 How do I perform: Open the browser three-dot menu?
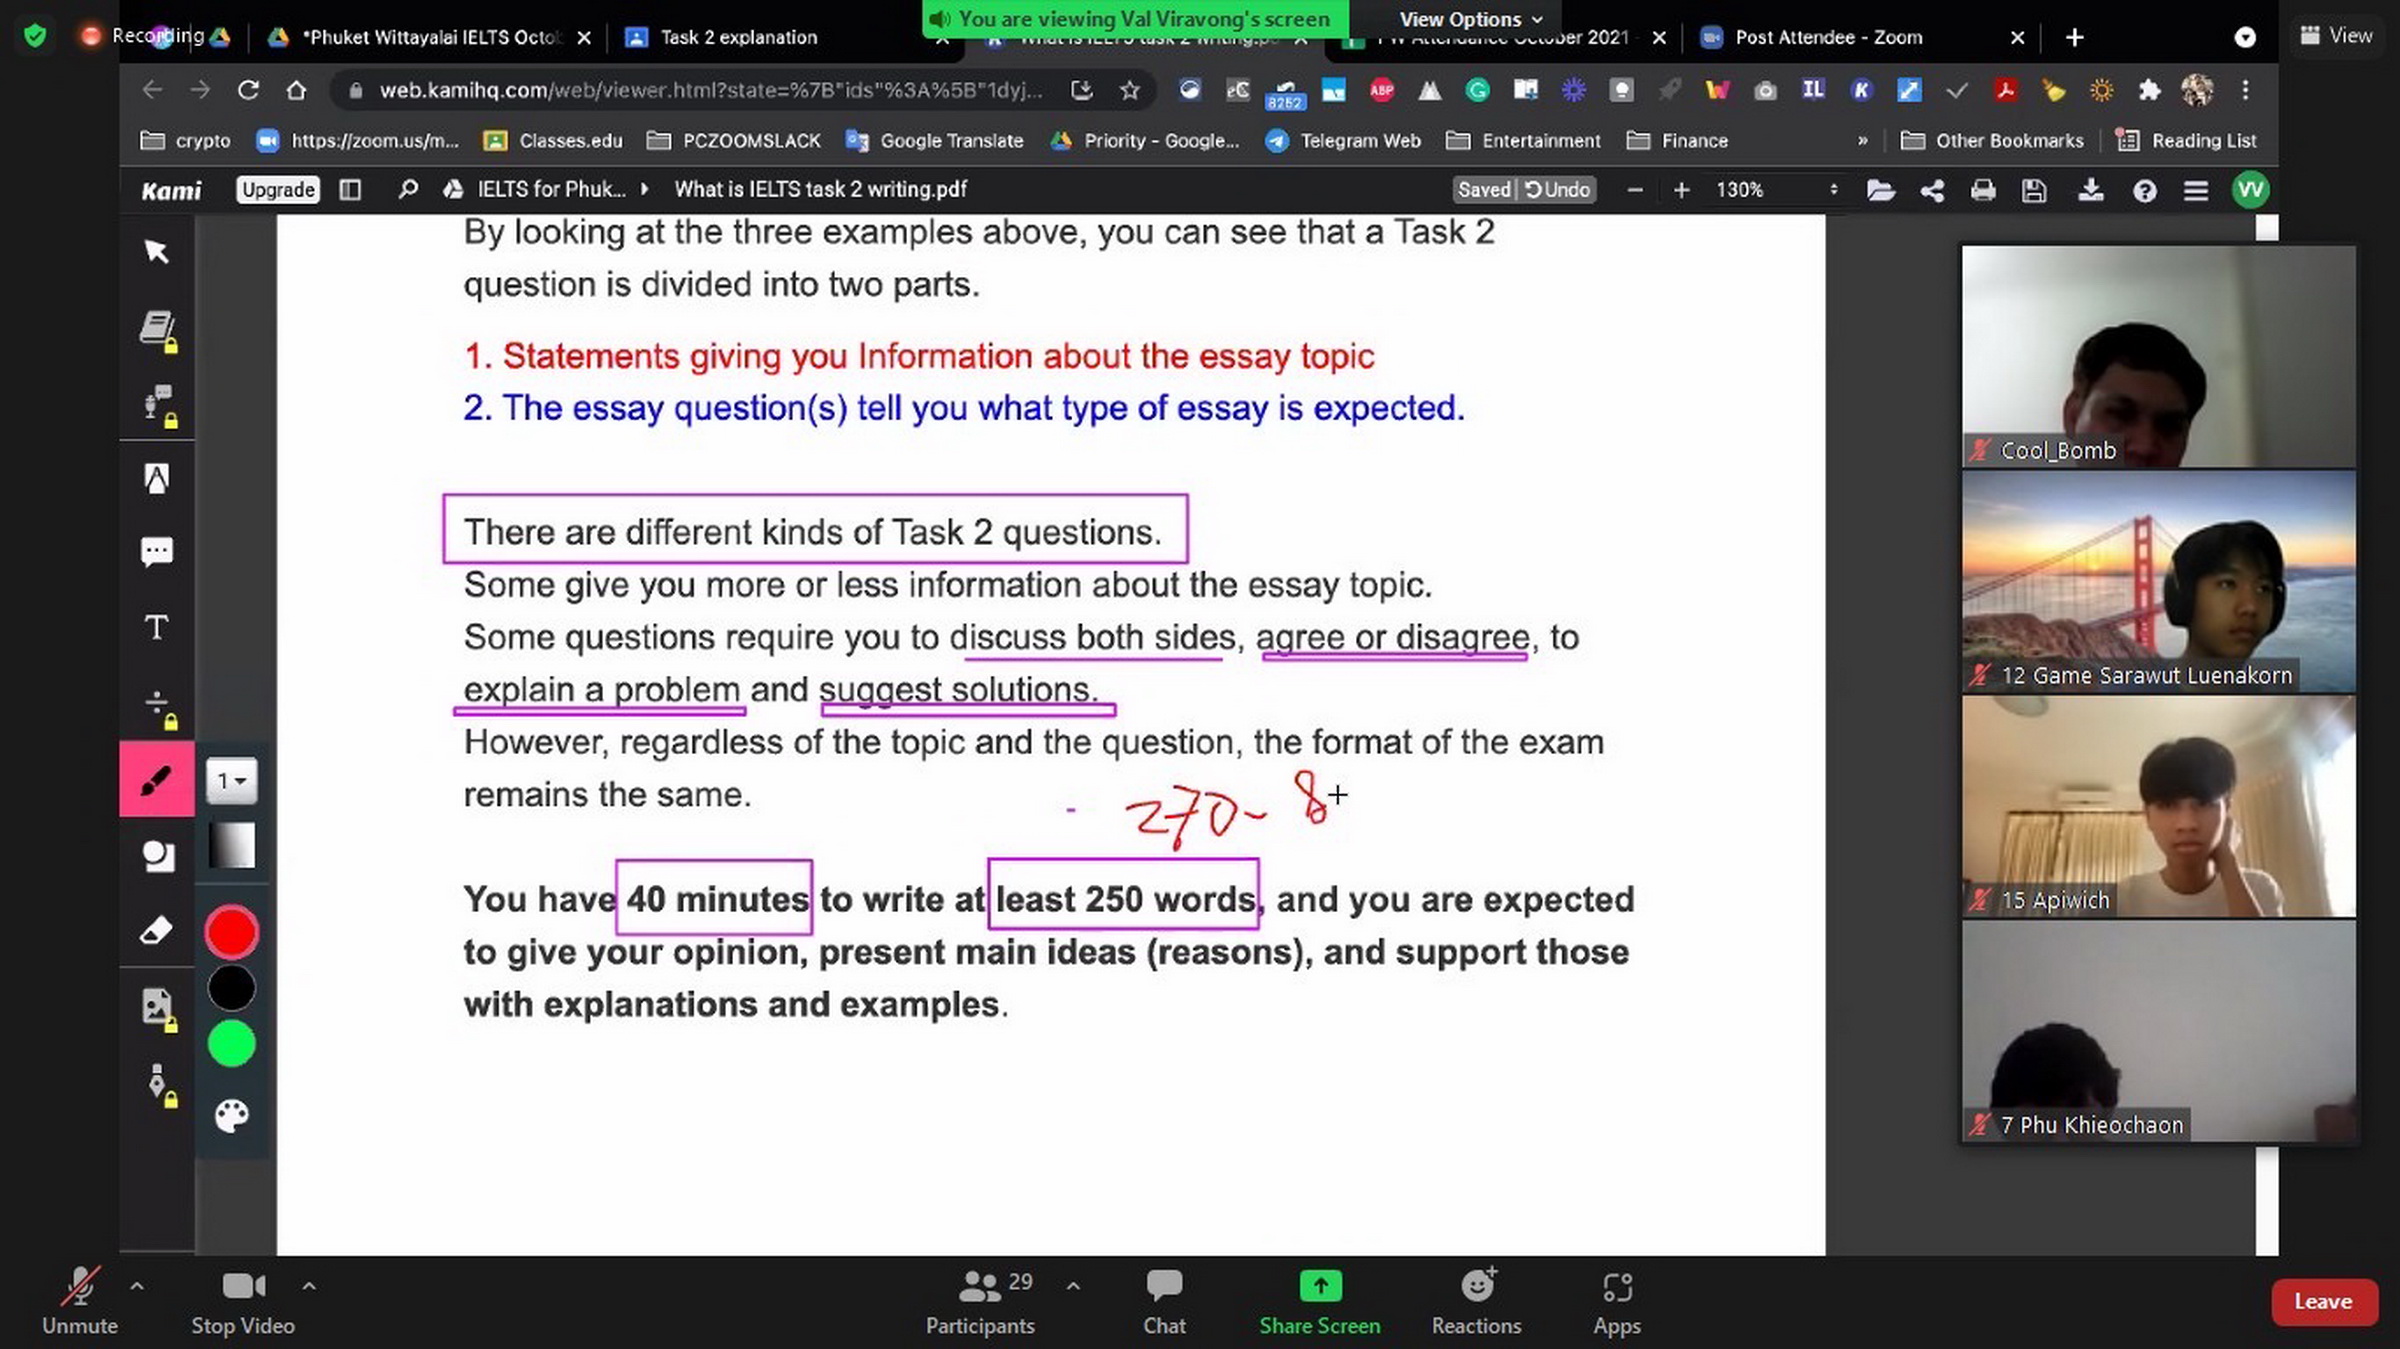[2245, 90]
